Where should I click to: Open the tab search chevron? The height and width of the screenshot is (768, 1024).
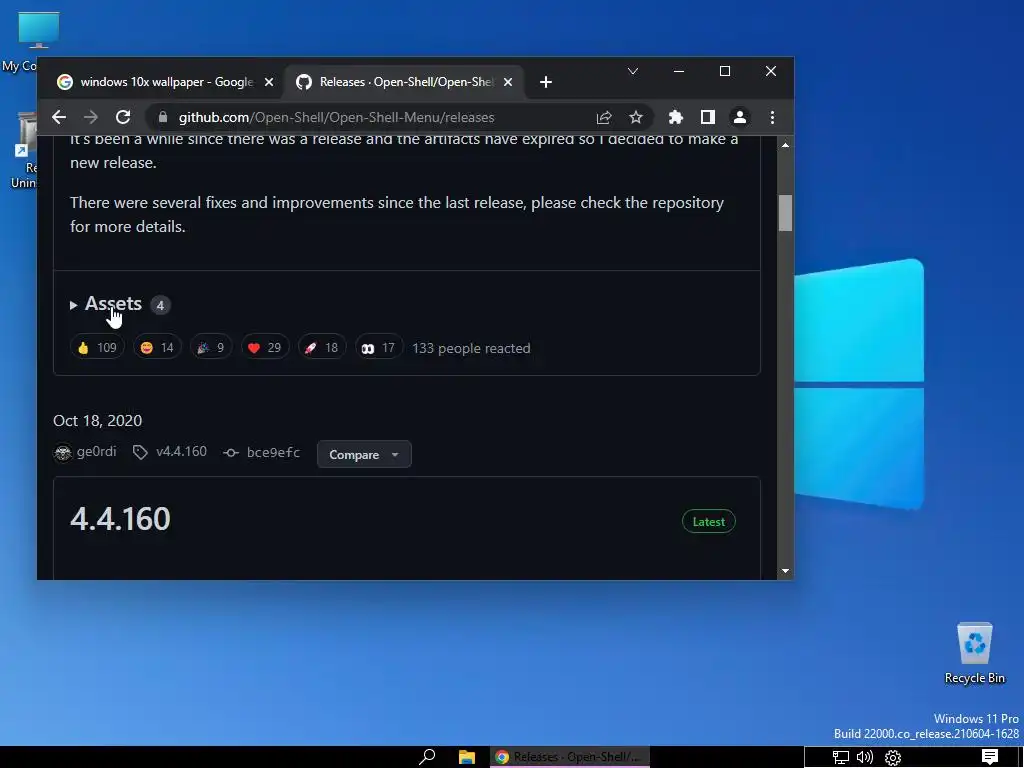[633, 71]
